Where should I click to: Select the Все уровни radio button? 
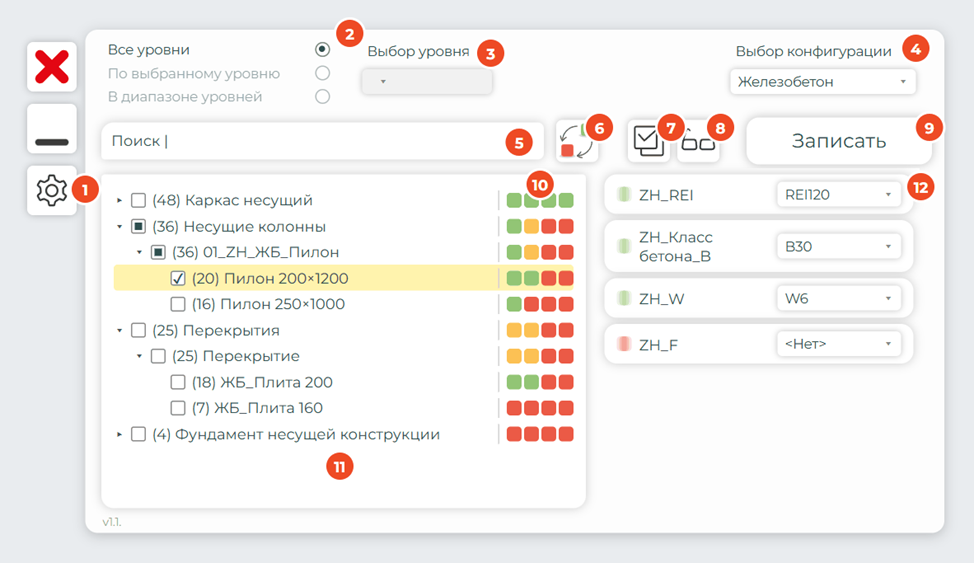click(x=322, y=49)
